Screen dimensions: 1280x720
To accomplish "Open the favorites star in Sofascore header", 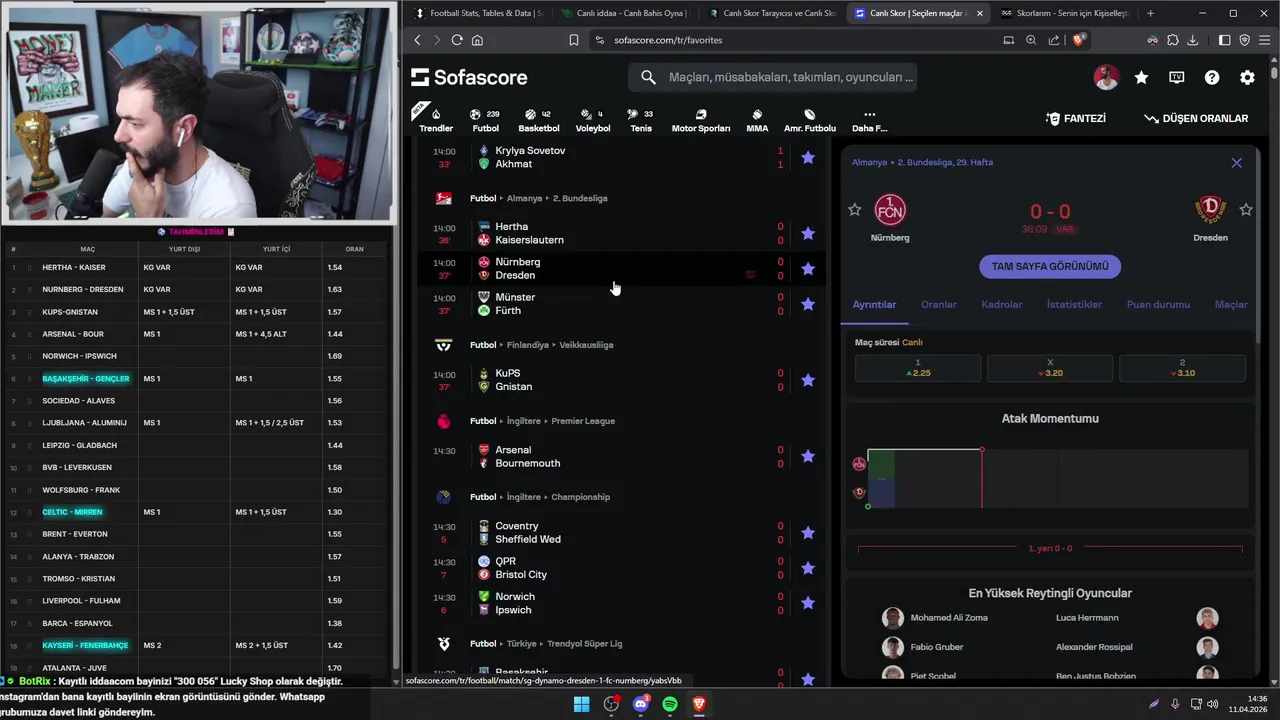I will click(x=1141, y=77).
